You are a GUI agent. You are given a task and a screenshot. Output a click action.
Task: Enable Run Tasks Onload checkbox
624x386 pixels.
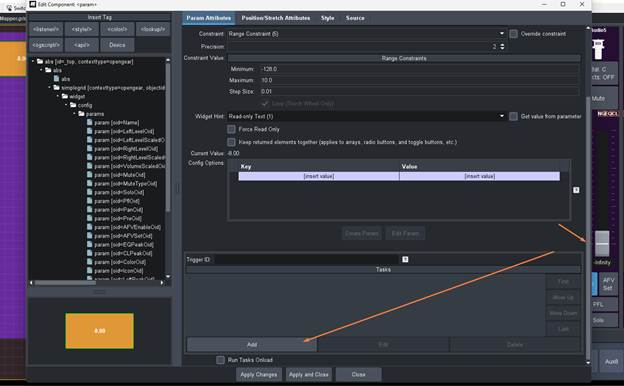(220, 360)
